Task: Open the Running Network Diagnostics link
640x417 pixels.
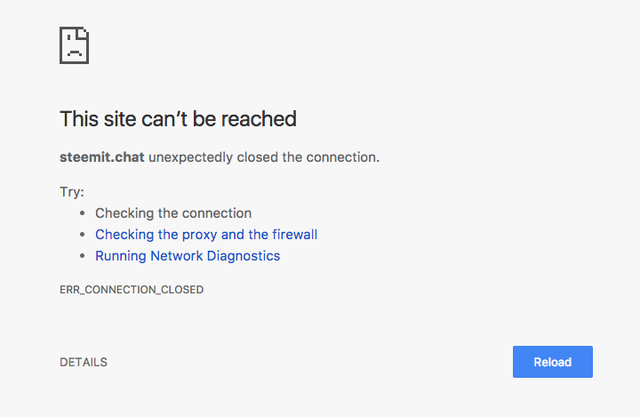Action: [187, 256]
